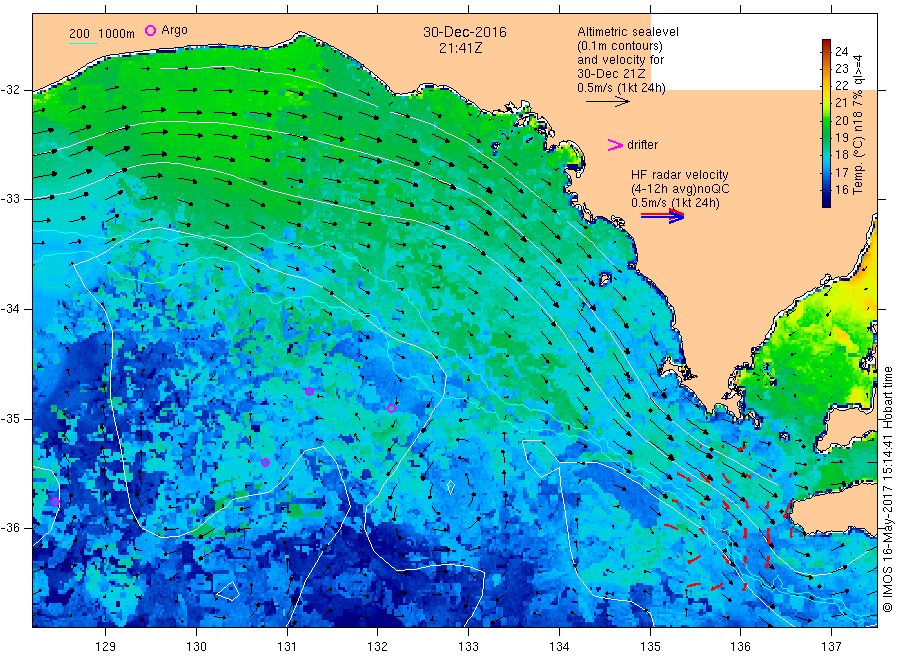Click the 16 value on temperature scale

click(841, 189)
